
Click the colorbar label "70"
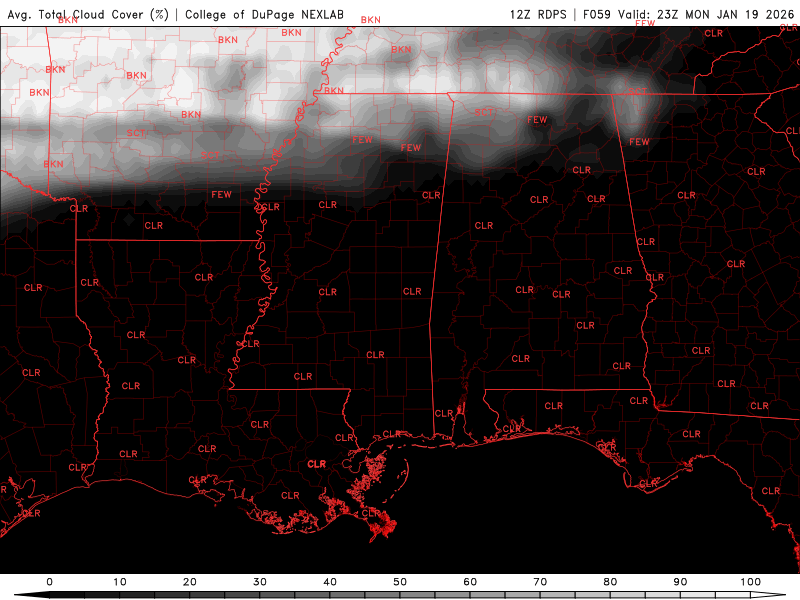coord(540,582)
